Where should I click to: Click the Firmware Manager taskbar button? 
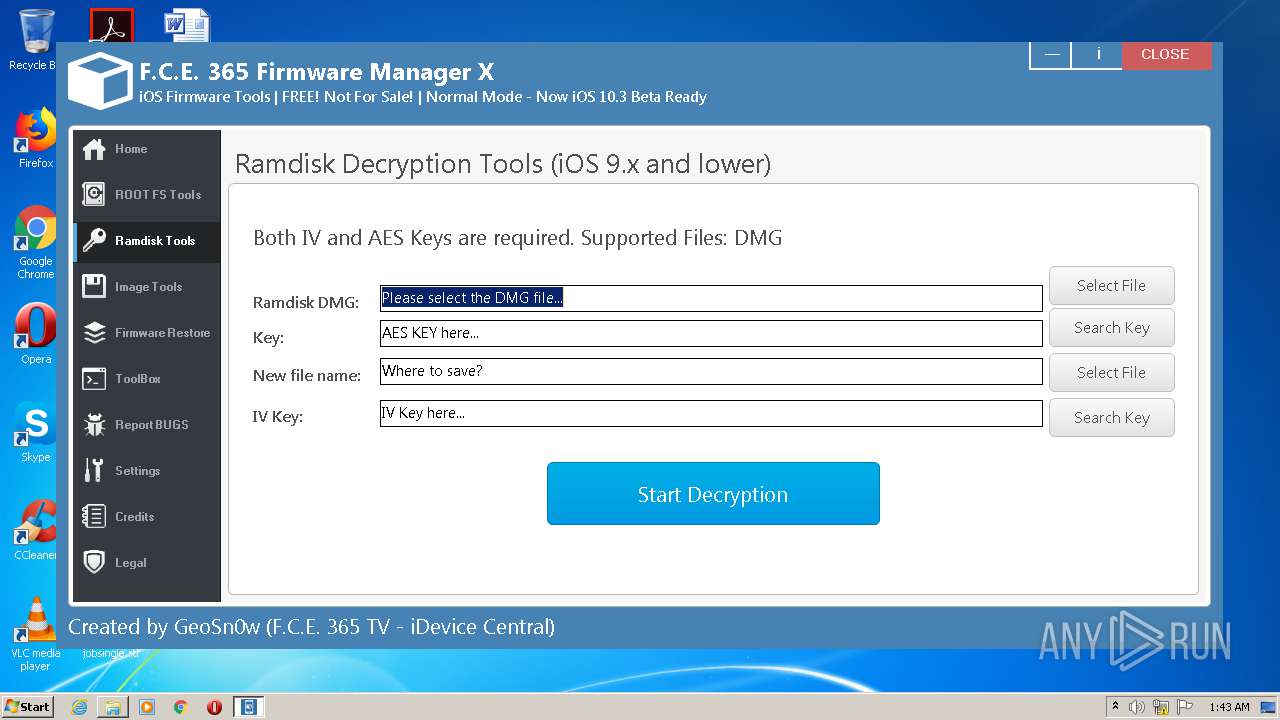[x=248, y=707]
